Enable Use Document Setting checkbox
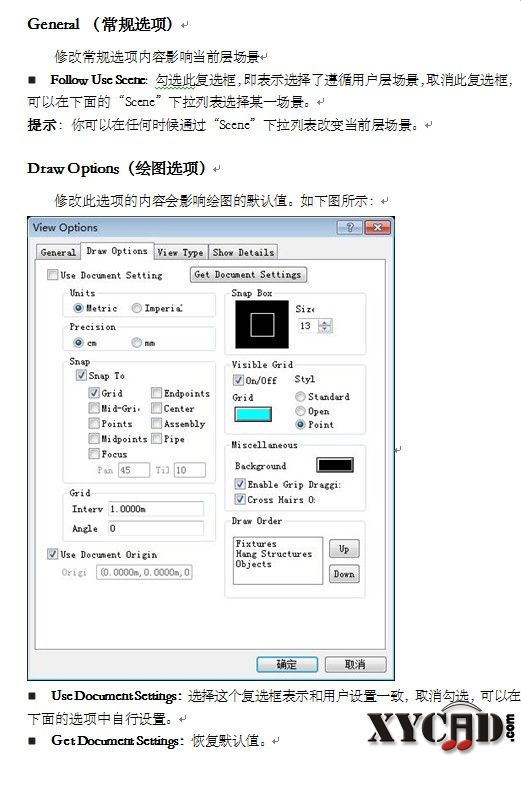The image size is (521, 788). pos(52,275)
